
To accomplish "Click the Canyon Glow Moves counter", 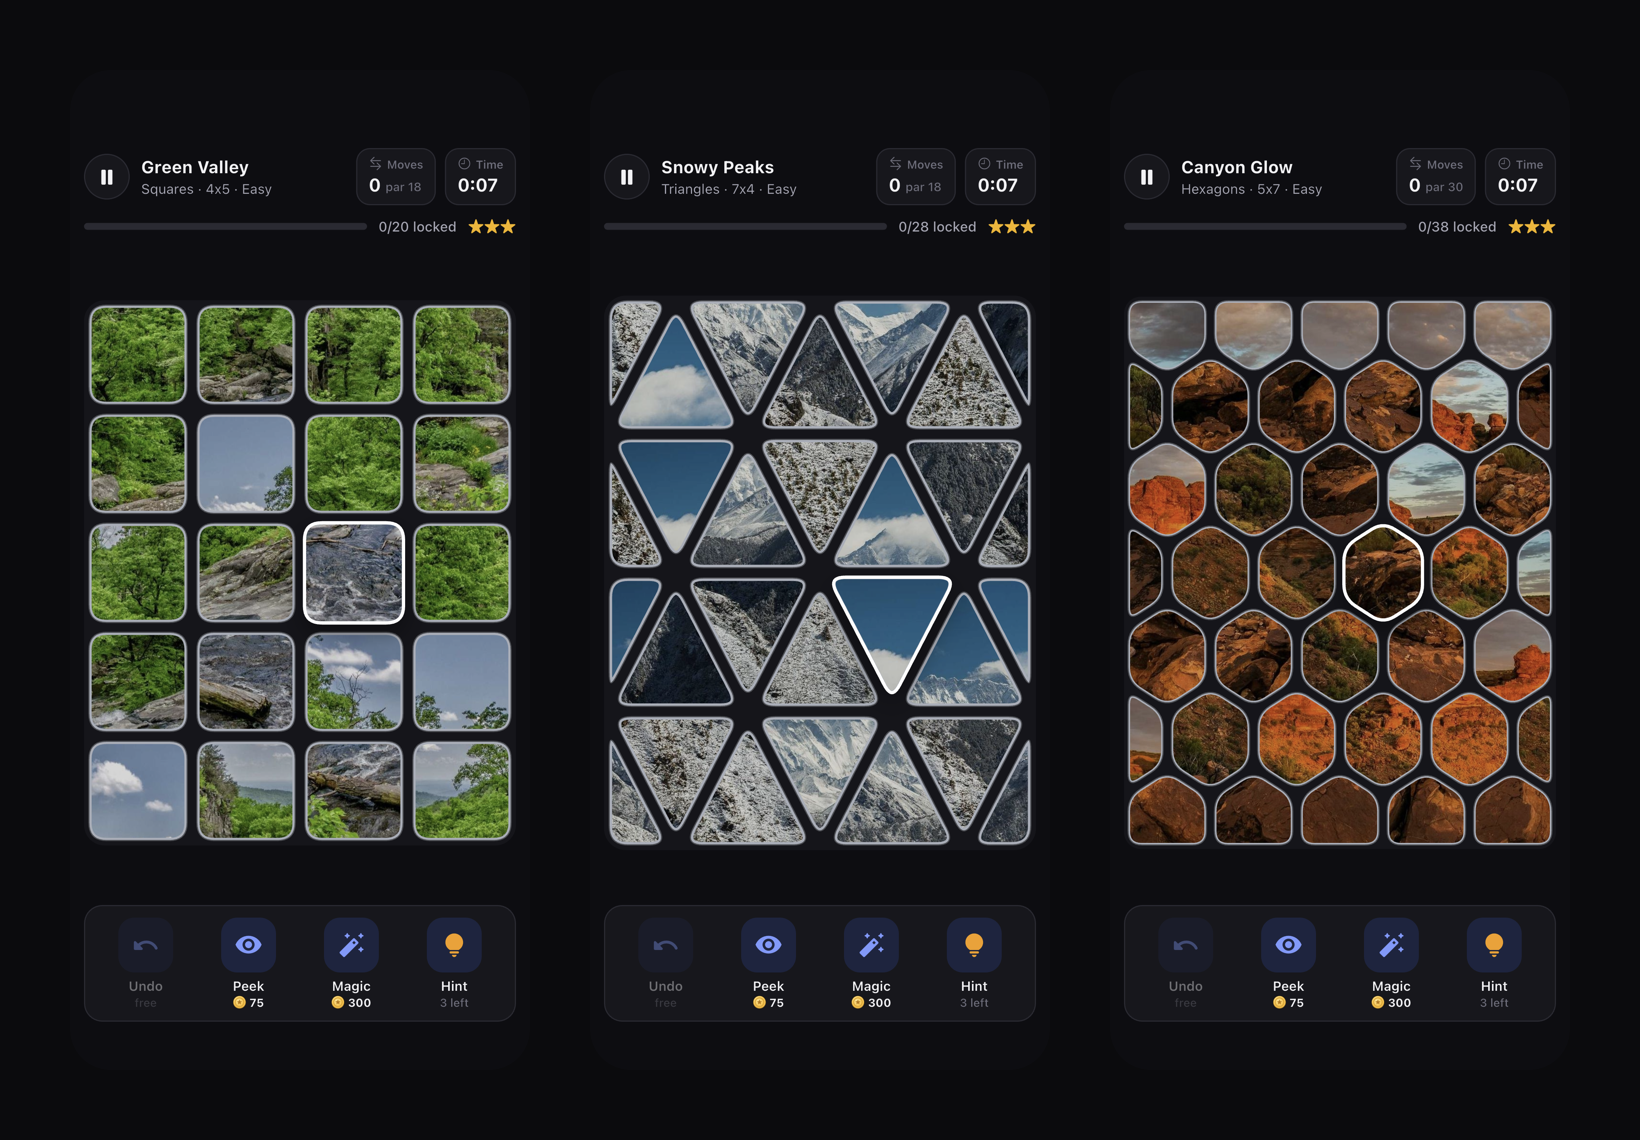I will click(1436, 177).
